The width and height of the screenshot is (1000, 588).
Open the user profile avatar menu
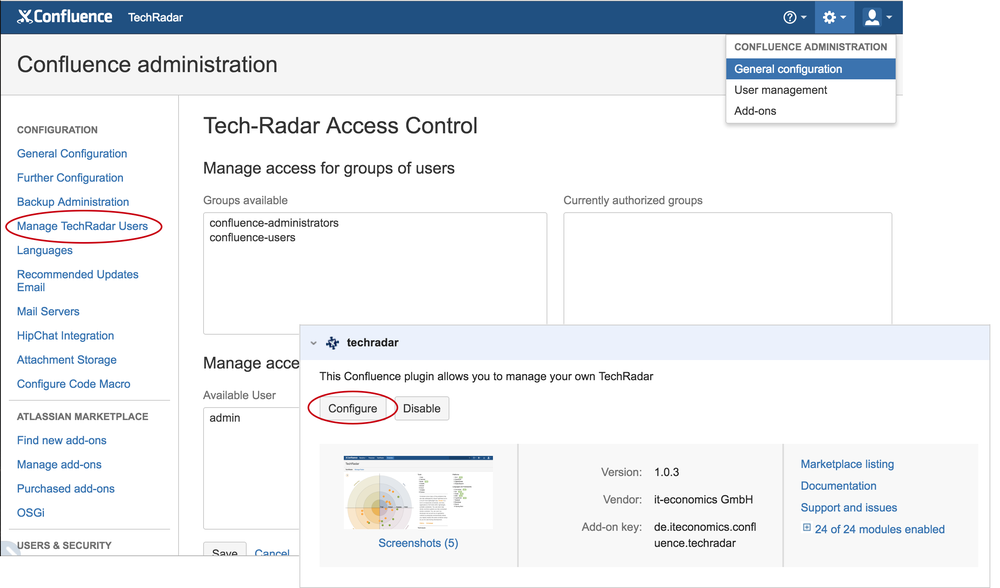pyautogui.click(x=877, y=17)
